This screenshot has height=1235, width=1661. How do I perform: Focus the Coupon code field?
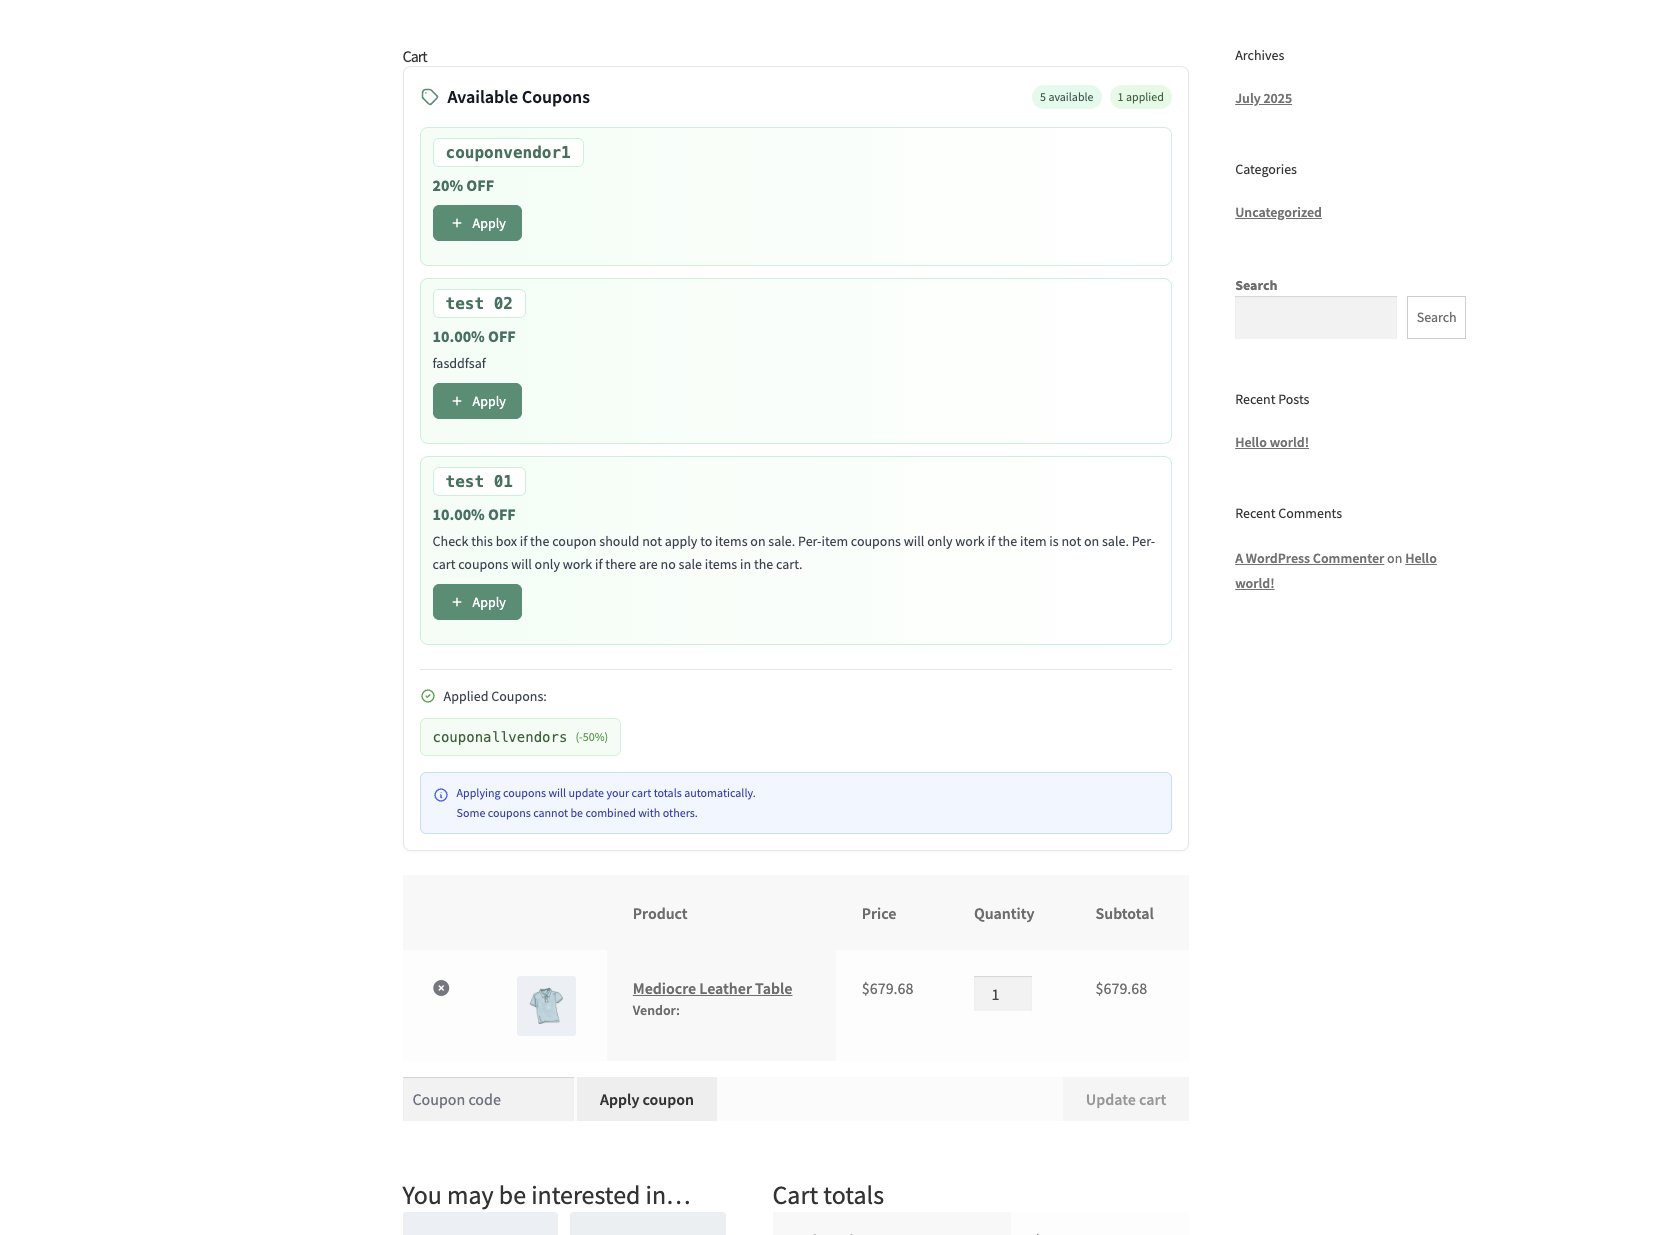(488, 1099)
